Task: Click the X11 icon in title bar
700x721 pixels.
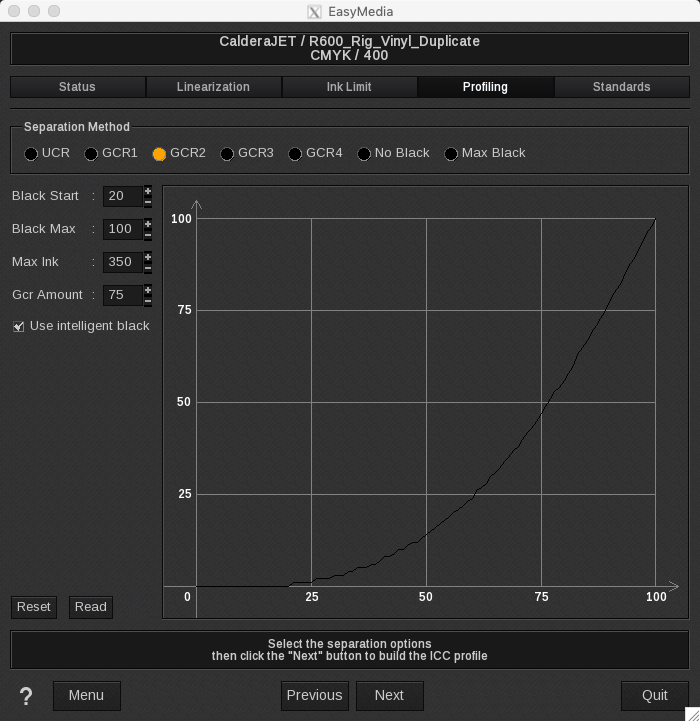Action: point(314,12)
